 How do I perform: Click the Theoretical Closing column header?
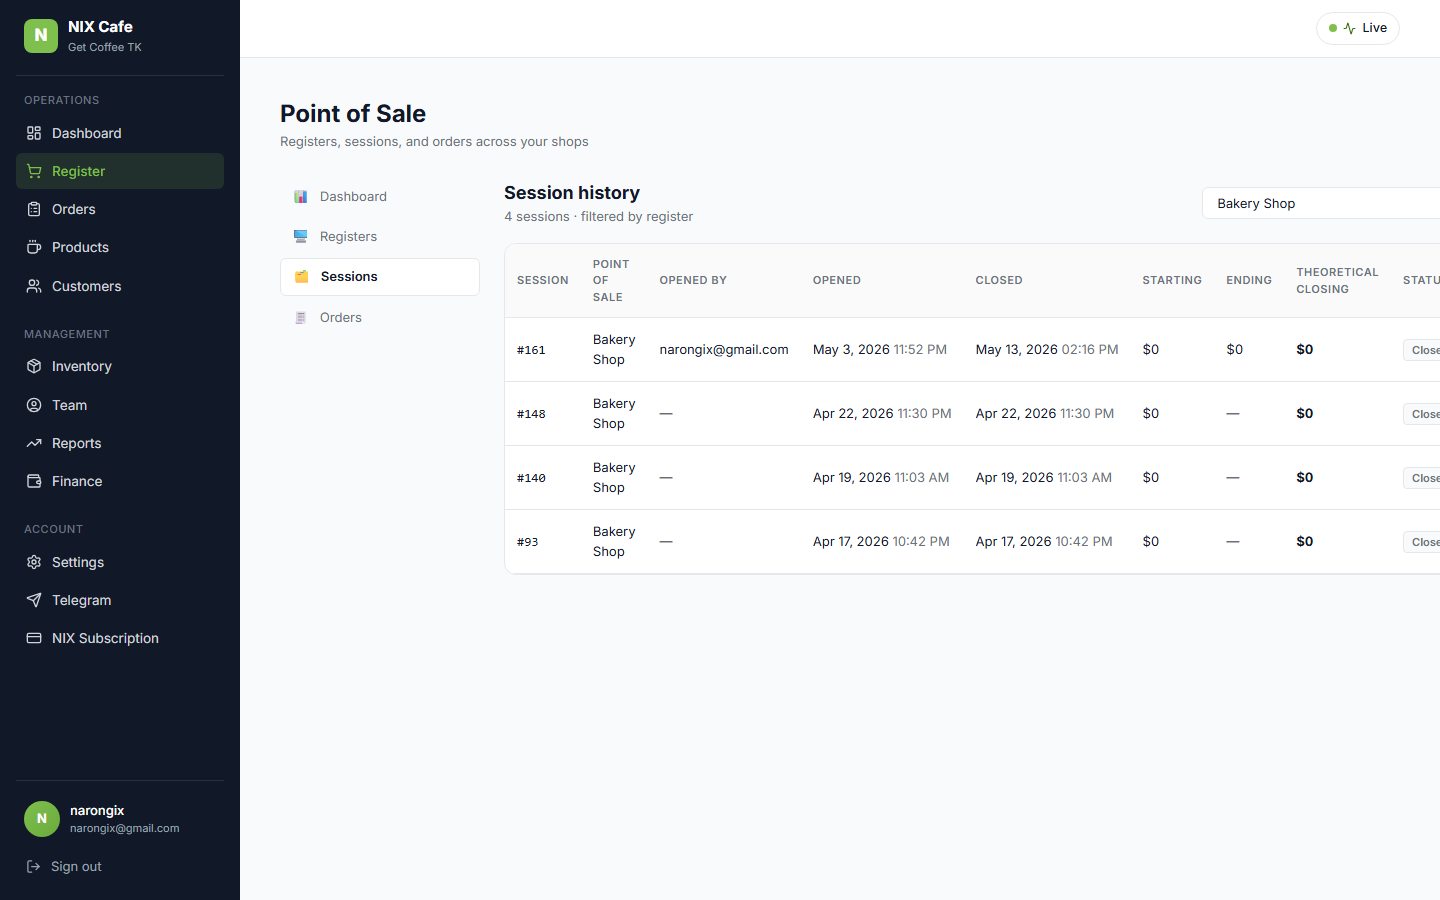coord(1337,281)
